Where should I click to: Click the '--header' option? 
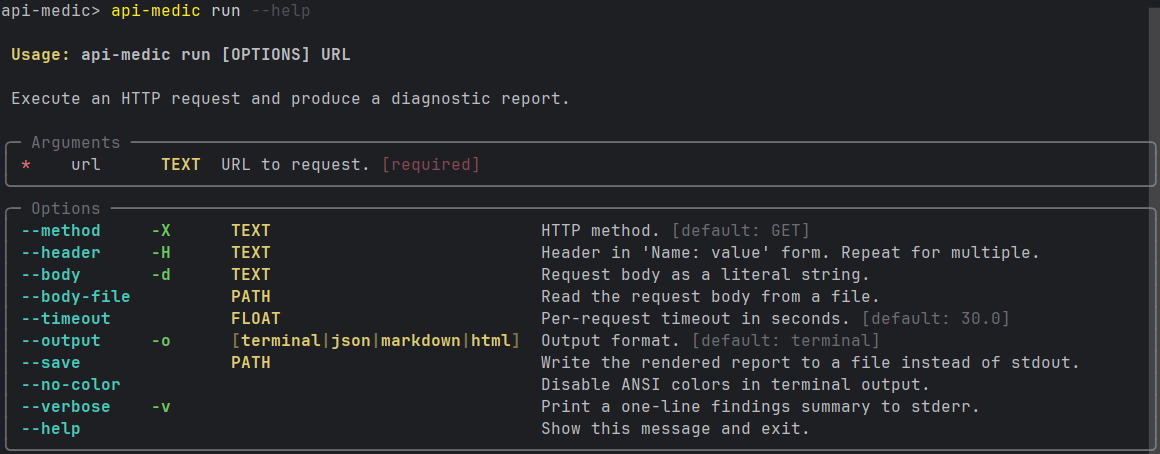click(61, 253)
